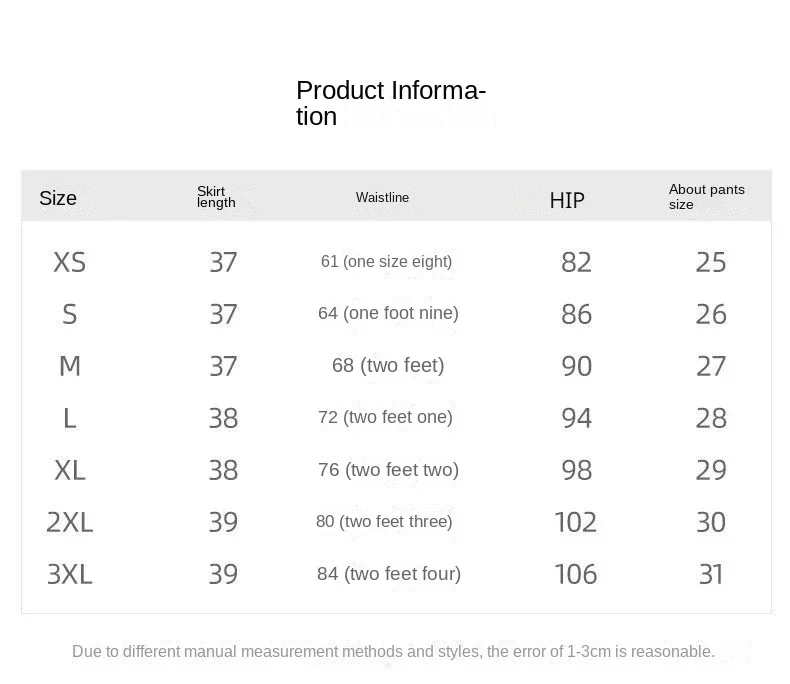Screen dimensions: 790x684
Task: Select the S size row label
Action: click(x=69, y=314)
